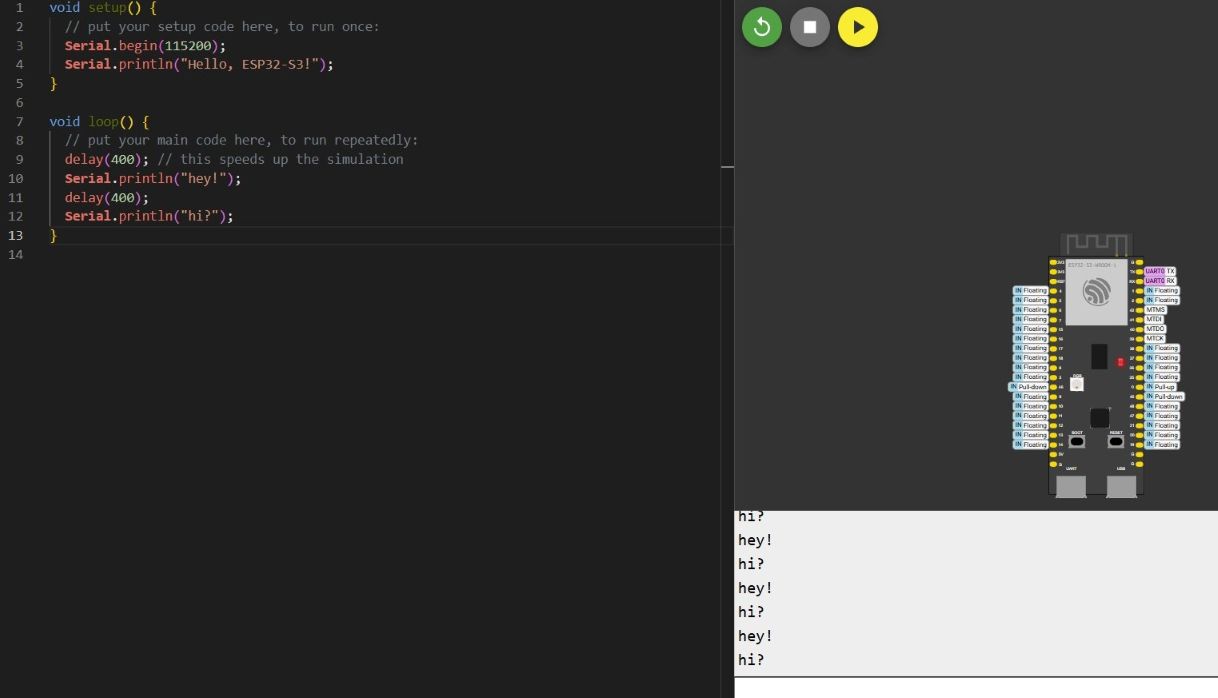Click the UART USB connector on the board
The width and height of the screenshot is (1218, 698).
point(1071,487)
